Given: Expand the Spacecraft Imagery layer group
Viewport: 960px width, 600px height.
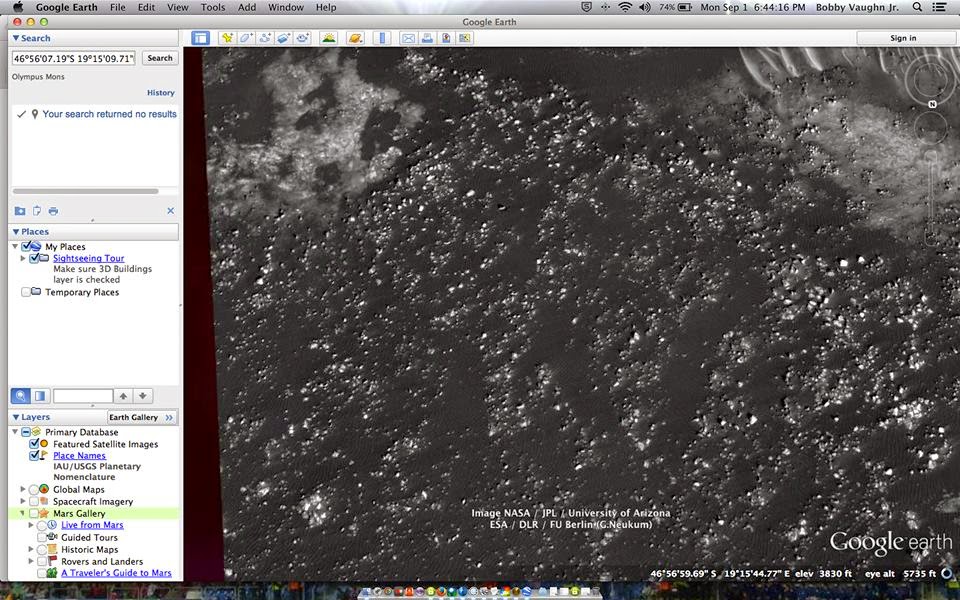Looking at the screenshot, I should (x=23, y=501).
